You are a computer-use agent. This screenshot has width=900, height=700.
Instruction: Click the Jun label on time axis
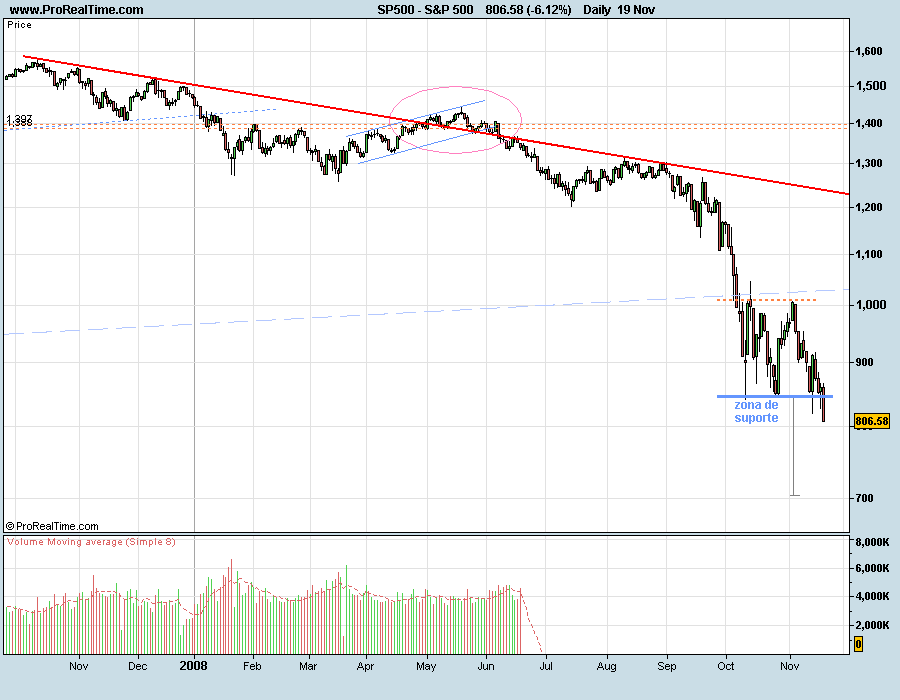[486, 666]
